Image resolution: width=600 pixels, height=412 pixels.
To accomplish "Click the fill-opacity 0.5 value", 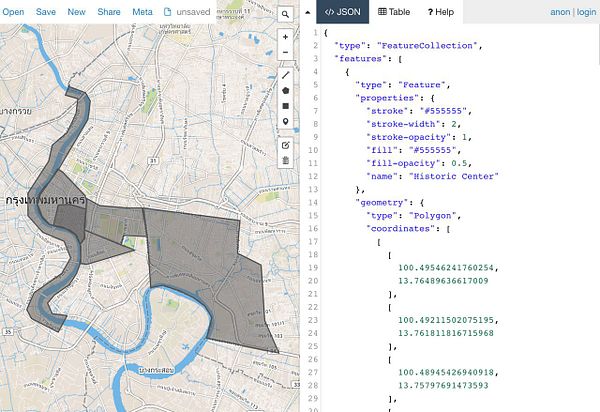I will (459, 163).
